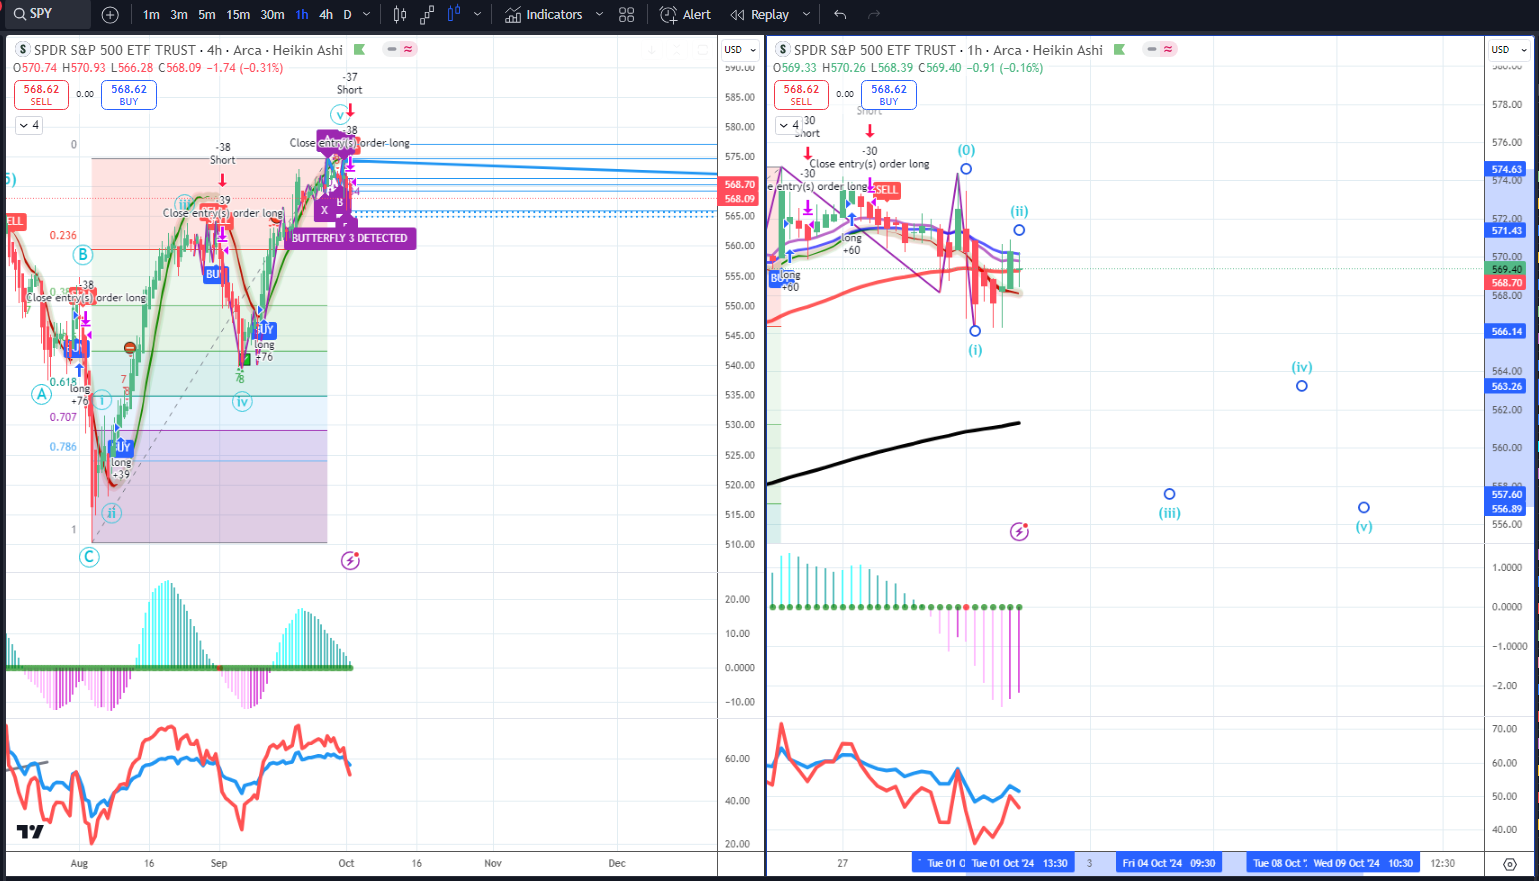Click the Fri 04 Oct '24 09:30 time label
The height and width of the screenshot is (881, 1539).
coord(1168,863)
